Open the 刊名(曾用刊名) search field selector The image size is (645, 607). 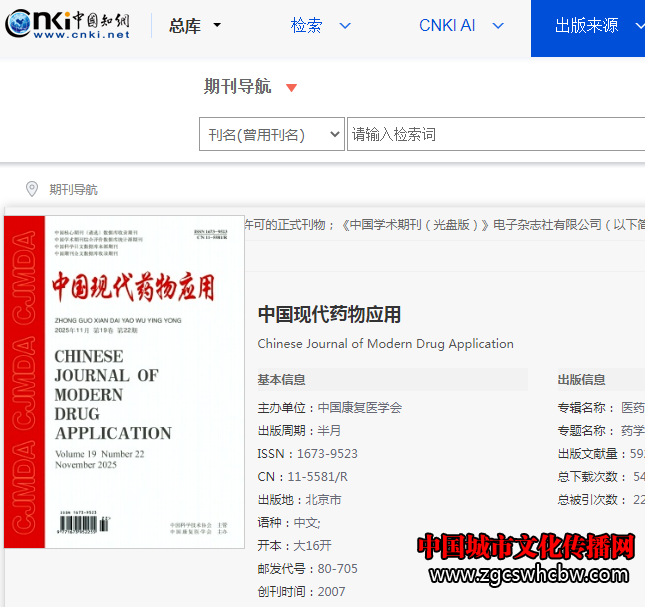[x=271, y=135]
